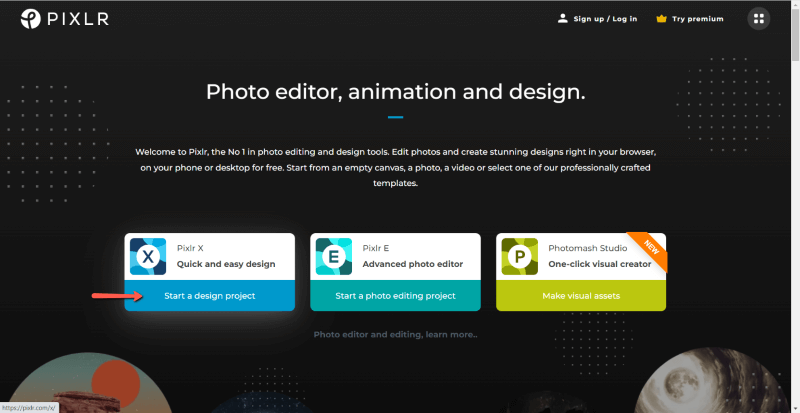The width and height of the screenshot is (800, 413).
Task: Click the page heading 'Photo editor, animation and design.'
Action: click(395, 92)
